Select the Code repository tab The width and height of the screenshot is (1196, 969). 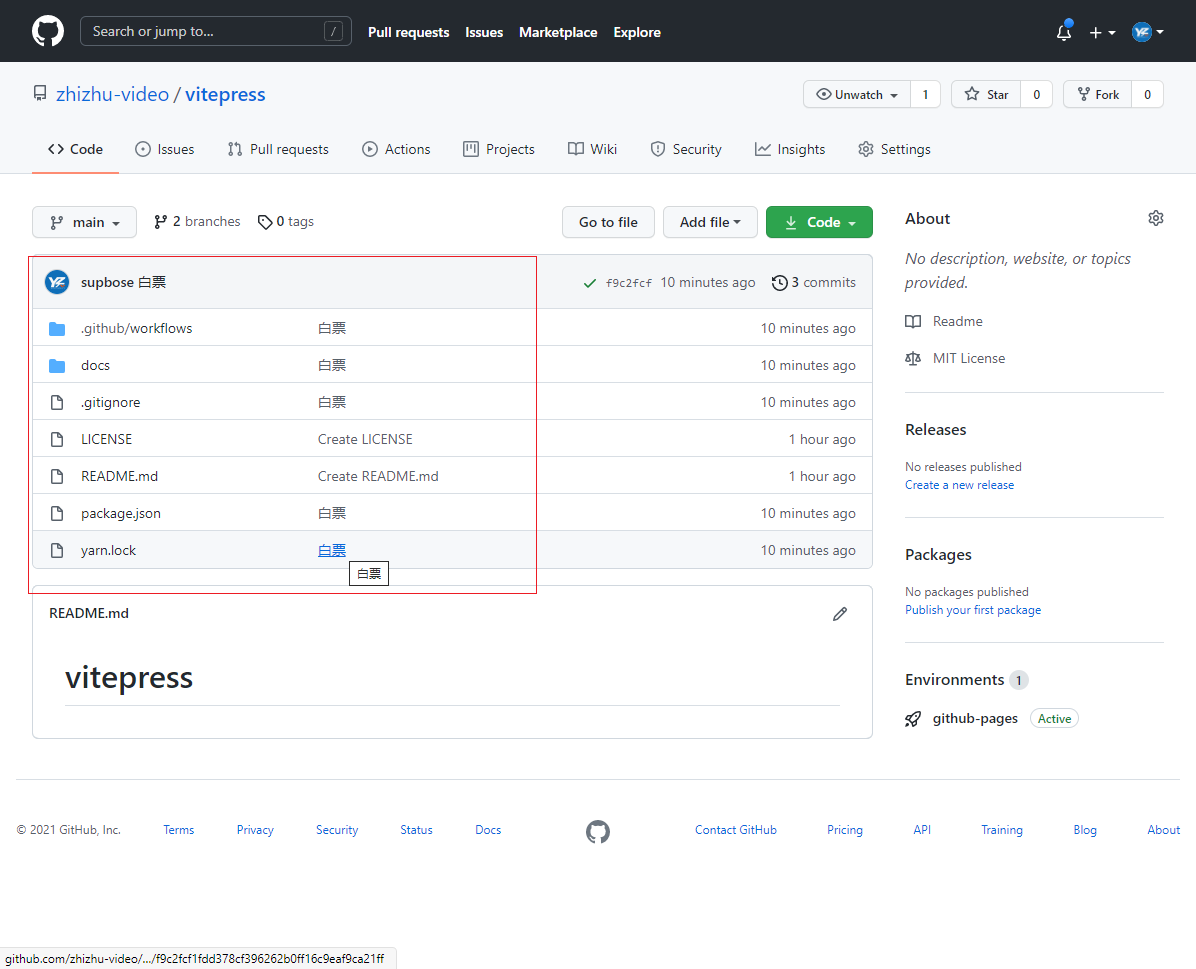pos(76,150)
